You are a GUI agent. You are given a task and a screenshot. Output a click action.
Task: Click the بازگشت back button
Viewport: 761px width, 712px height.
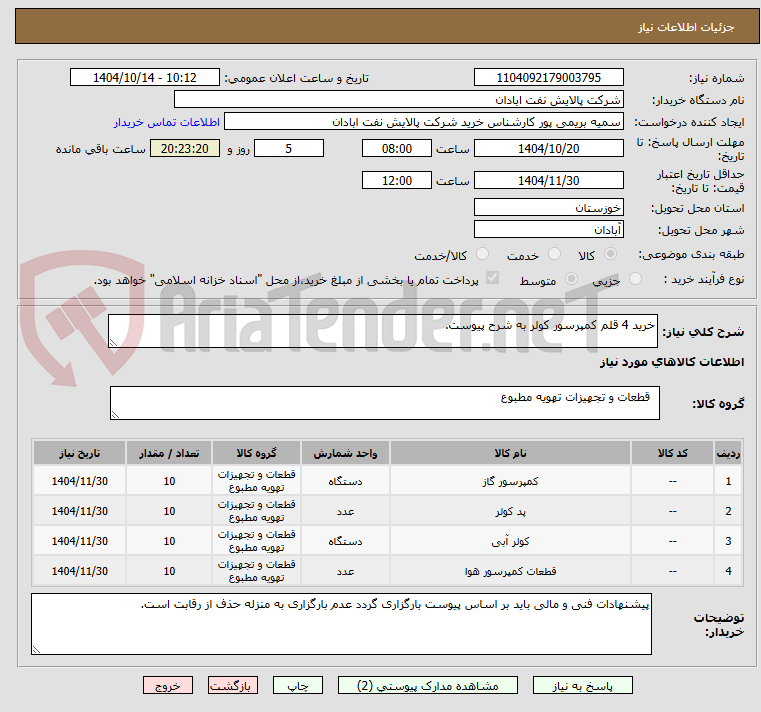[232, 685]
